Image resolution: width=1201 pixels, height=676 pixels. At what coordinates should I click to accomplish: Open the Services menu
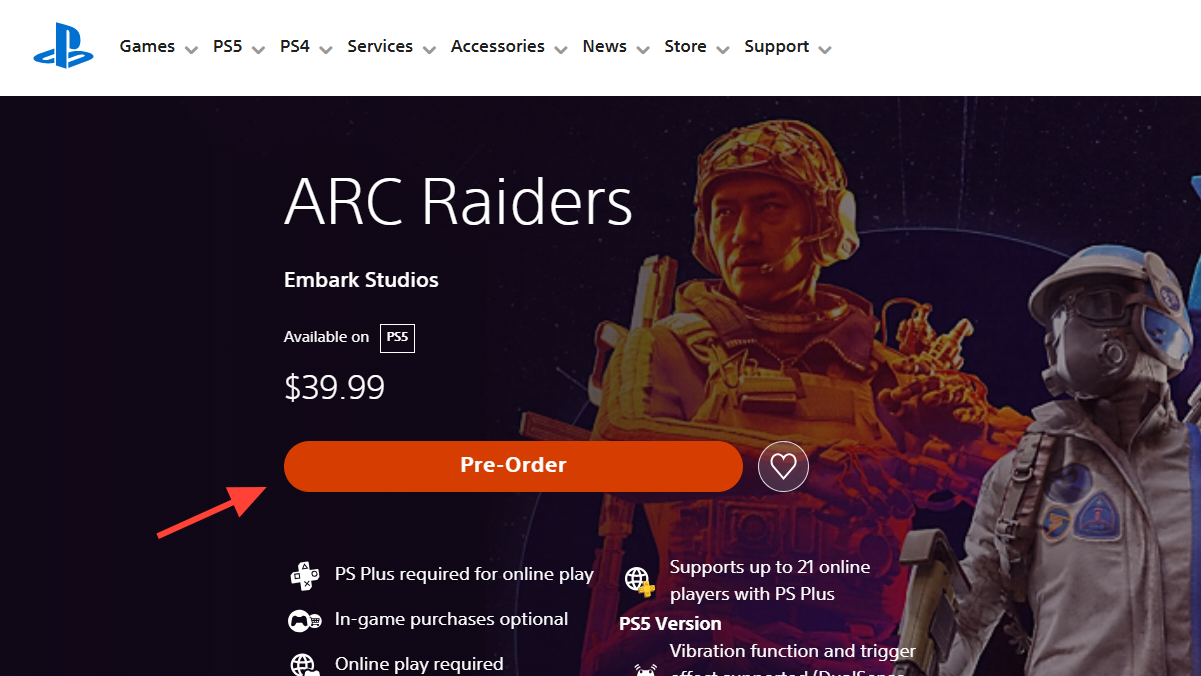(x=380, y=46)
